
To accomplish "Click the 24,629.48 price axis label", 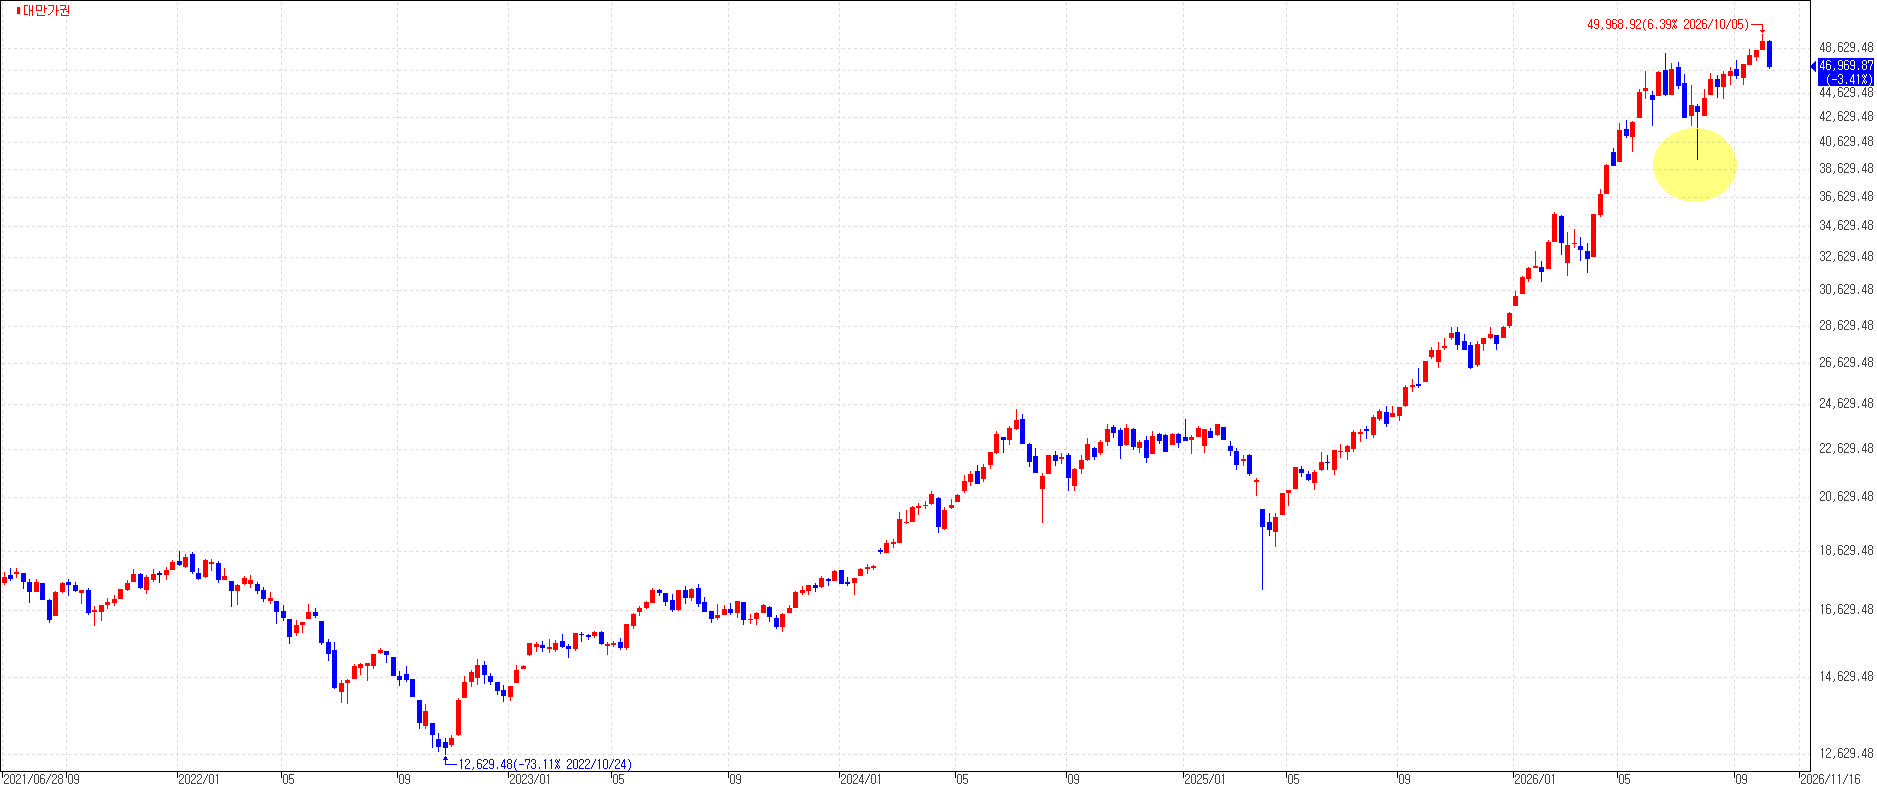I will [1846, 403].
